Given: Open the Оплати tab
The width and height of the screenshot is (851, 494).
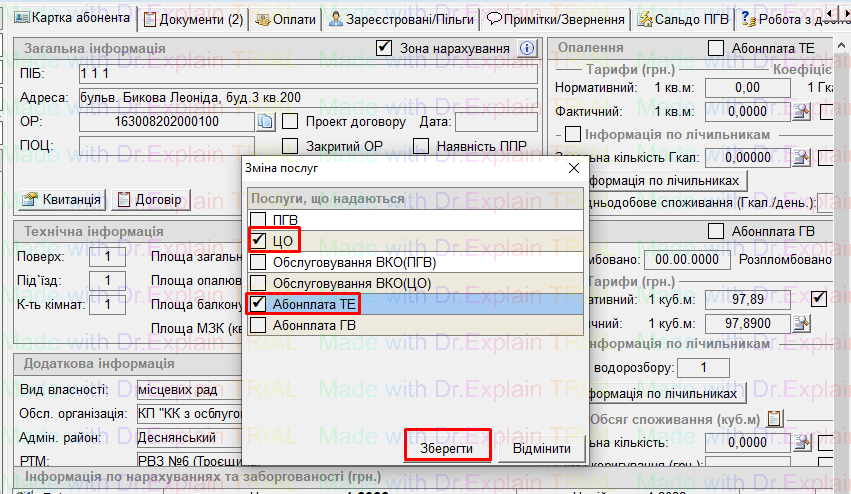Looking at the screenshot, I should (286, 19).
